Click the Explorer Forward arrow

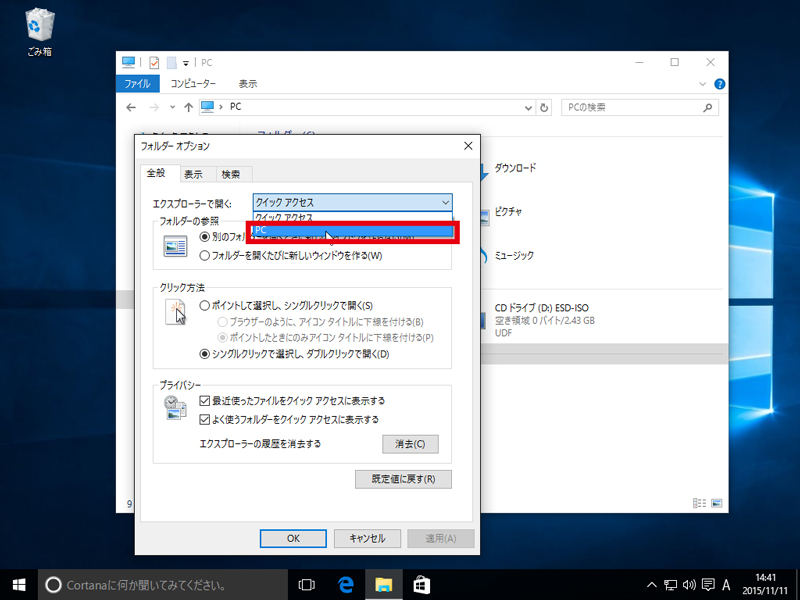click(154, 107)
